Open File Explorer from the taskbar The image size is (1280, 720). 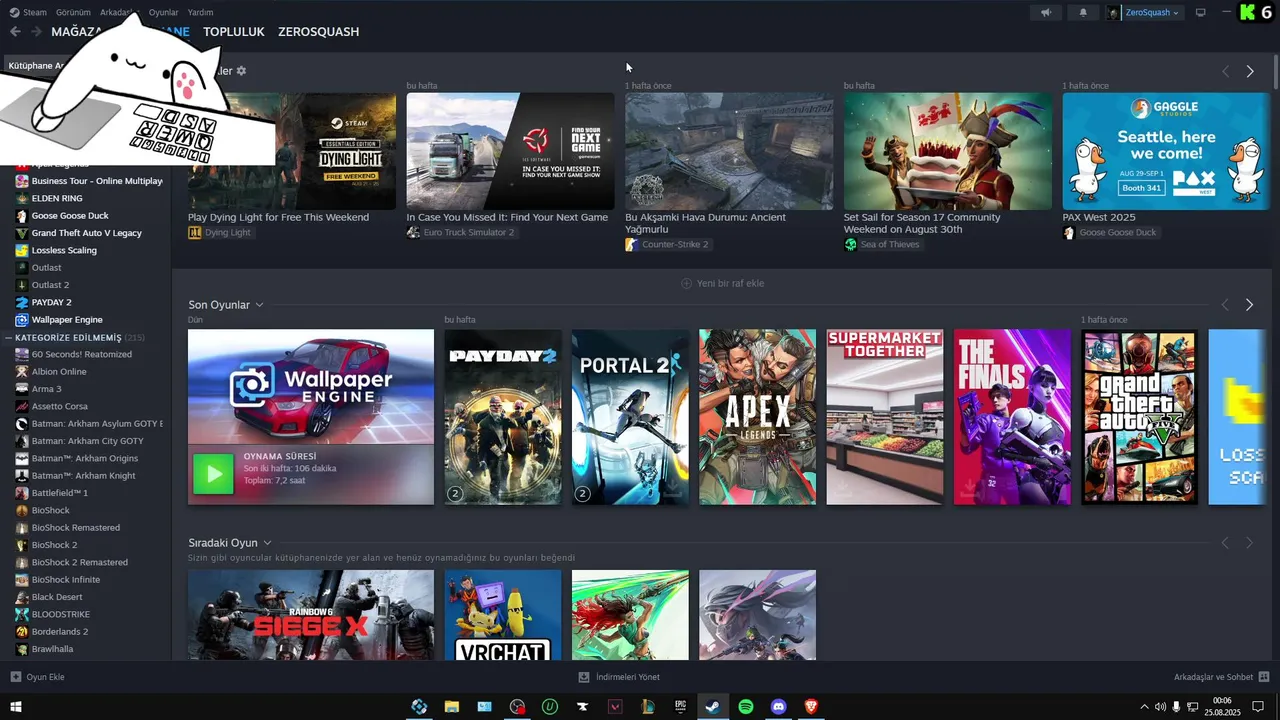point(452,707)
